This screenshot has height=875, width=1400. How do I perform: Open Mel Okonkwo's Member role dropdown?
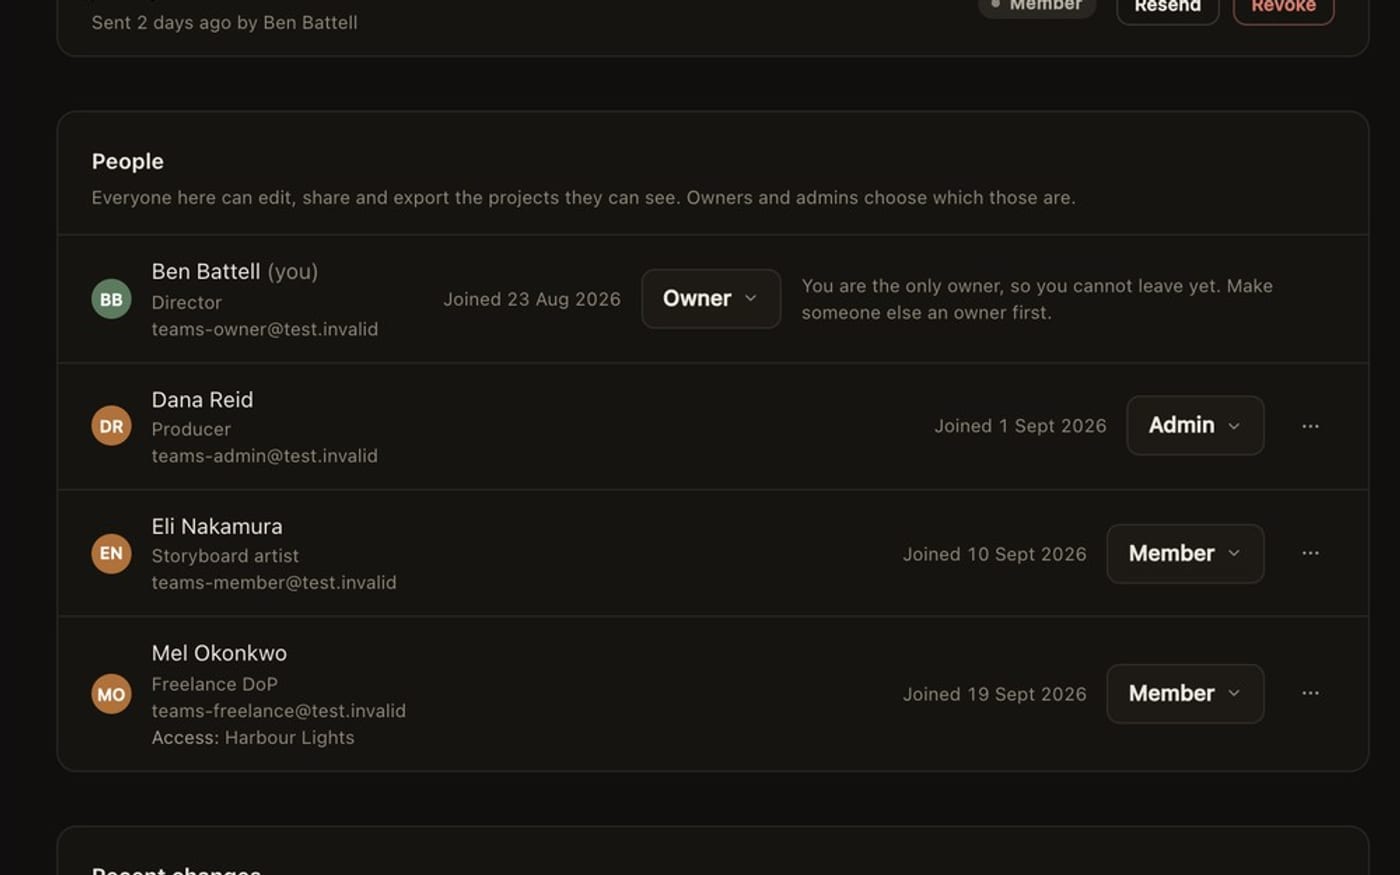(1185, 693)
